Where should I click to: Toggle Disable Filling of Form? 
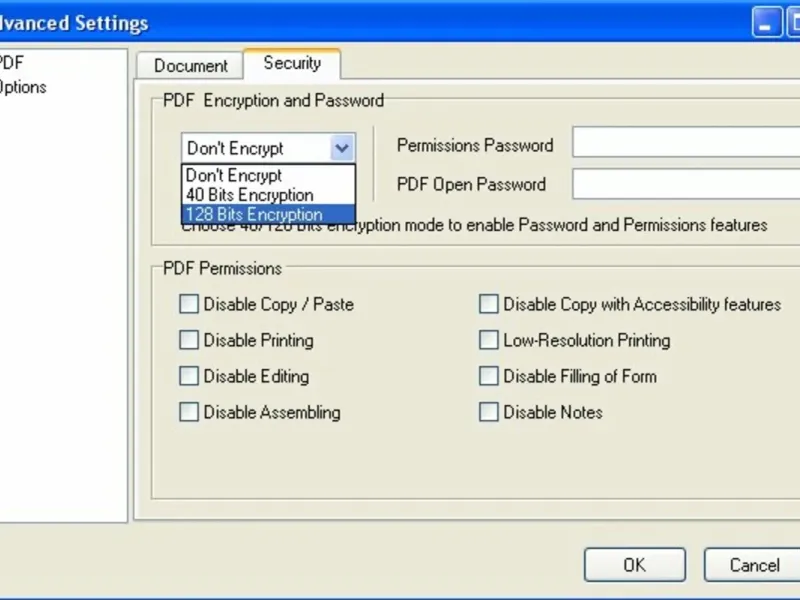[488, 376]
